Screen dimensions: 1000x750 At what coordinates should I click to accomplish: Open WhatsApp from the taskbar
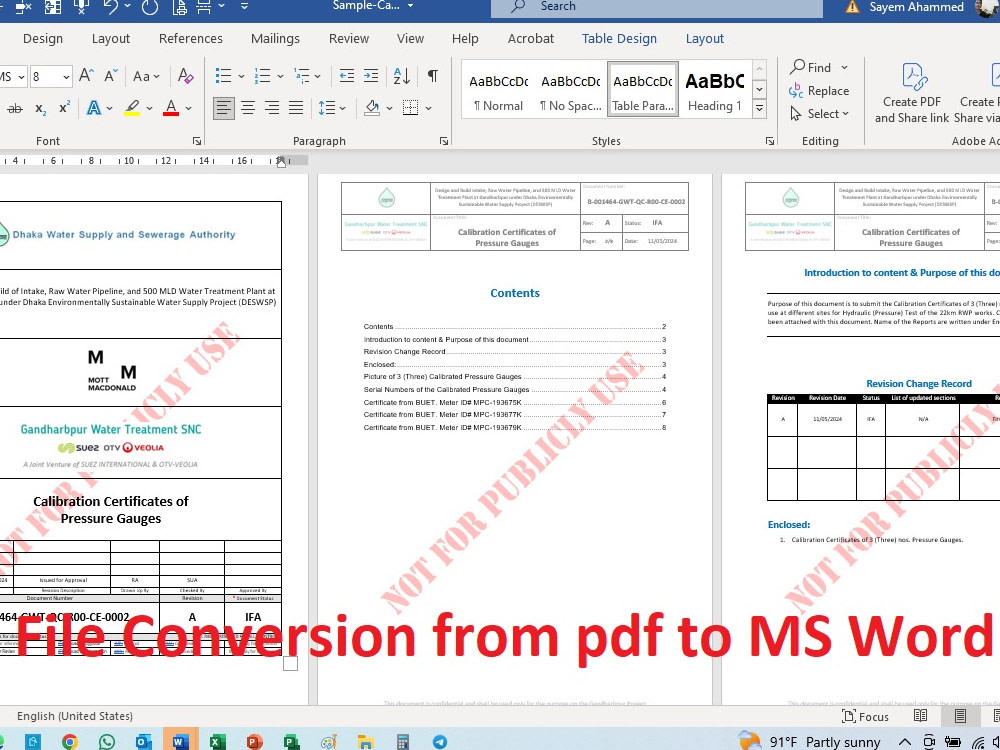click(x=107, y=742)
